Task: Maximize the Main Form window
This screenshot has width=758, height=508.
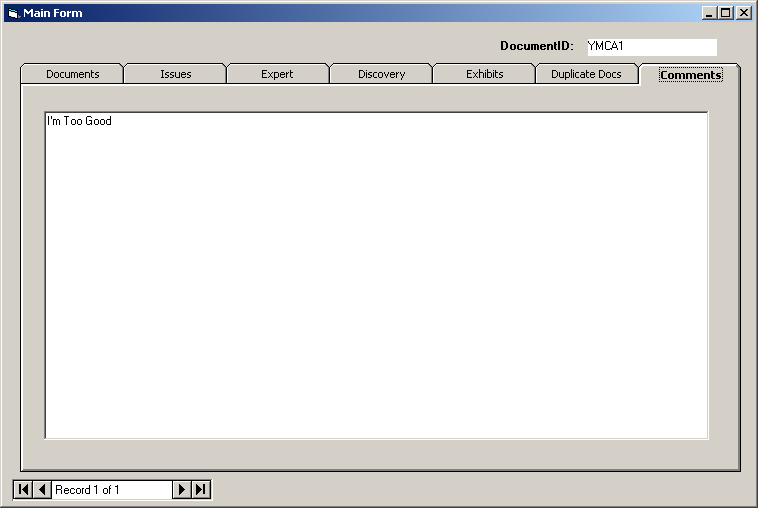Action: pyautogui.click(x=726, y=13)
